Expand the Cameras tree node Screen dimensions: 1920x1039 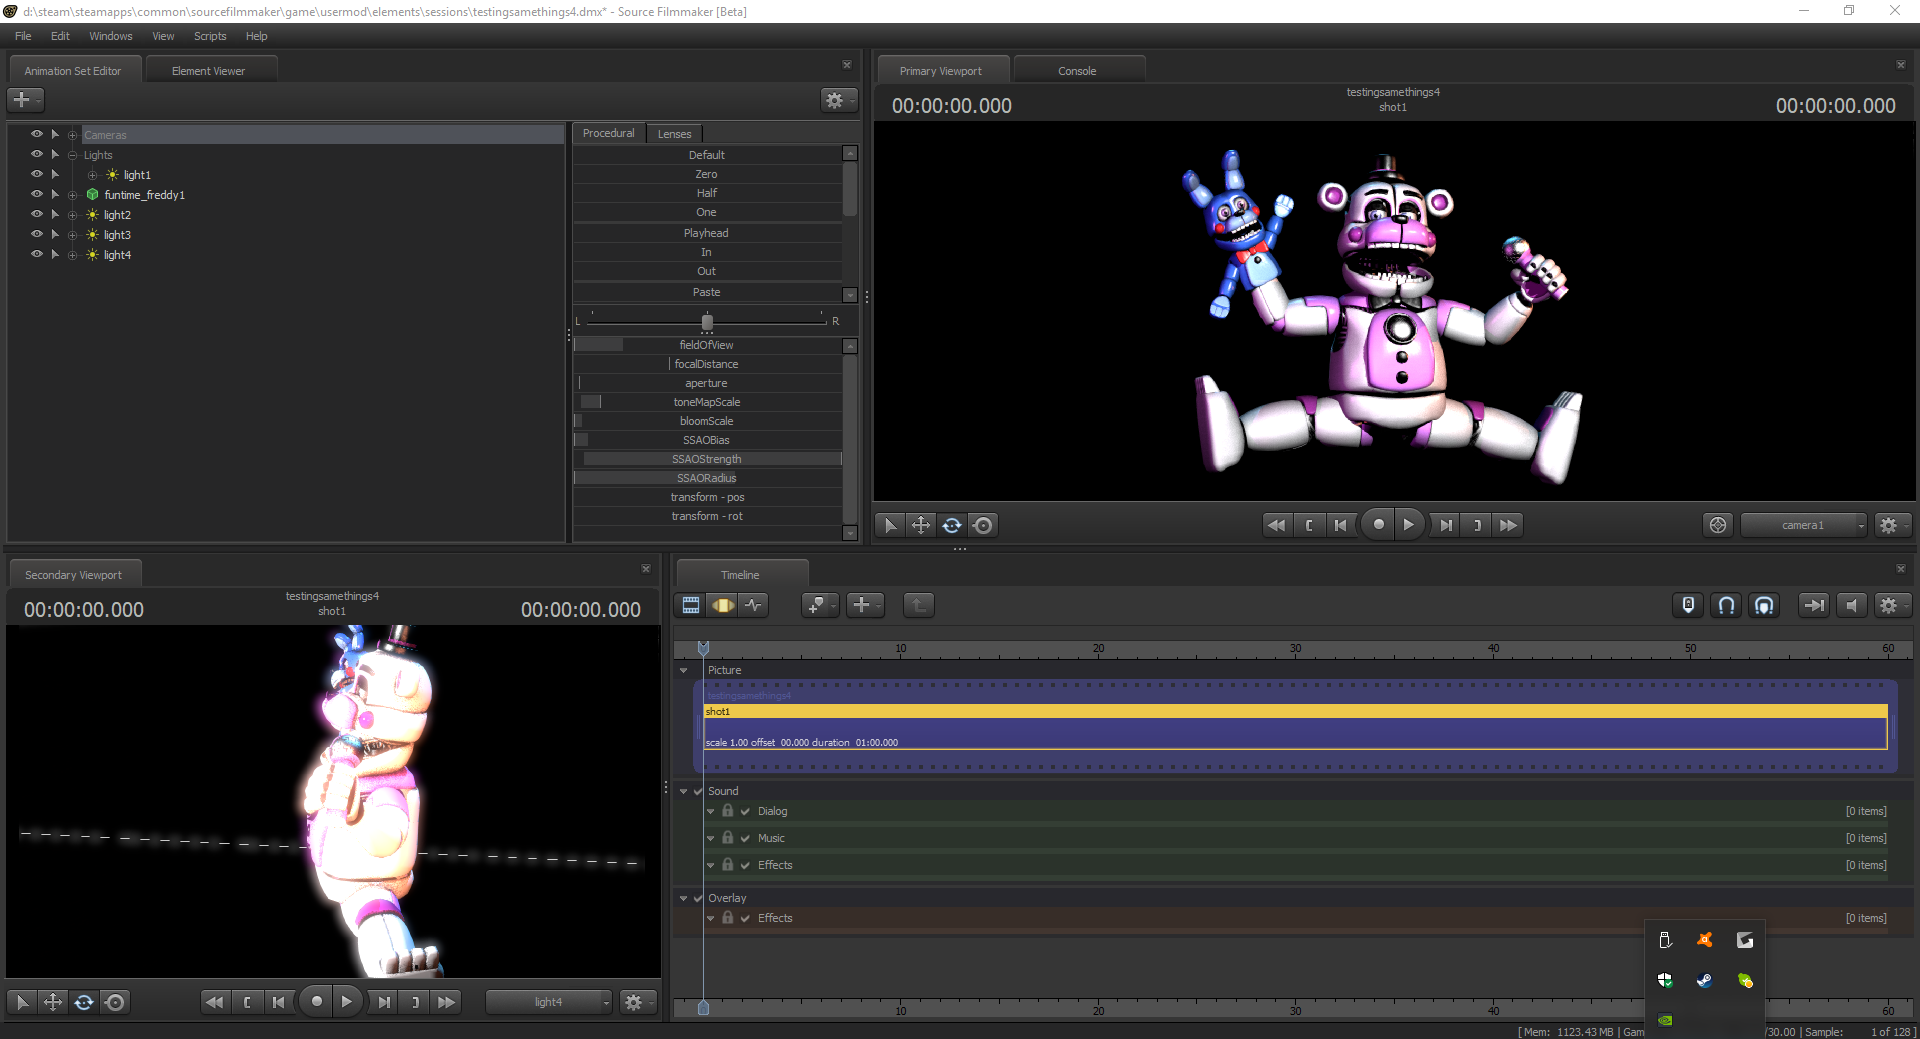coord(72,135)
